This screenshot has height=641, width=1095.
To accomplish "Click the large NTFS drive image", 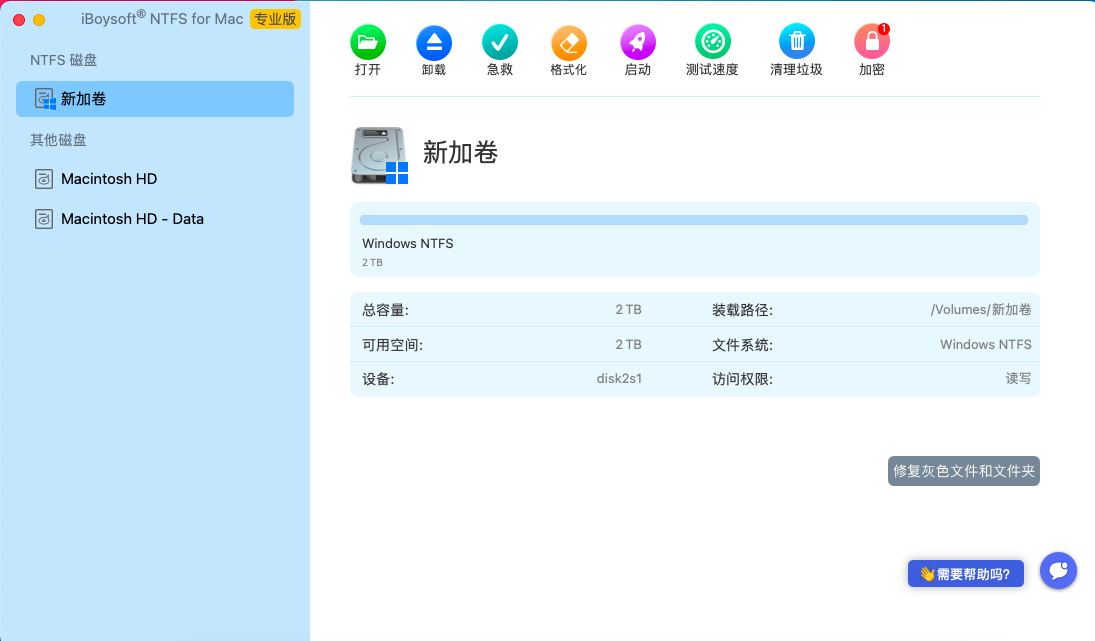I will (x=379, y=155).
